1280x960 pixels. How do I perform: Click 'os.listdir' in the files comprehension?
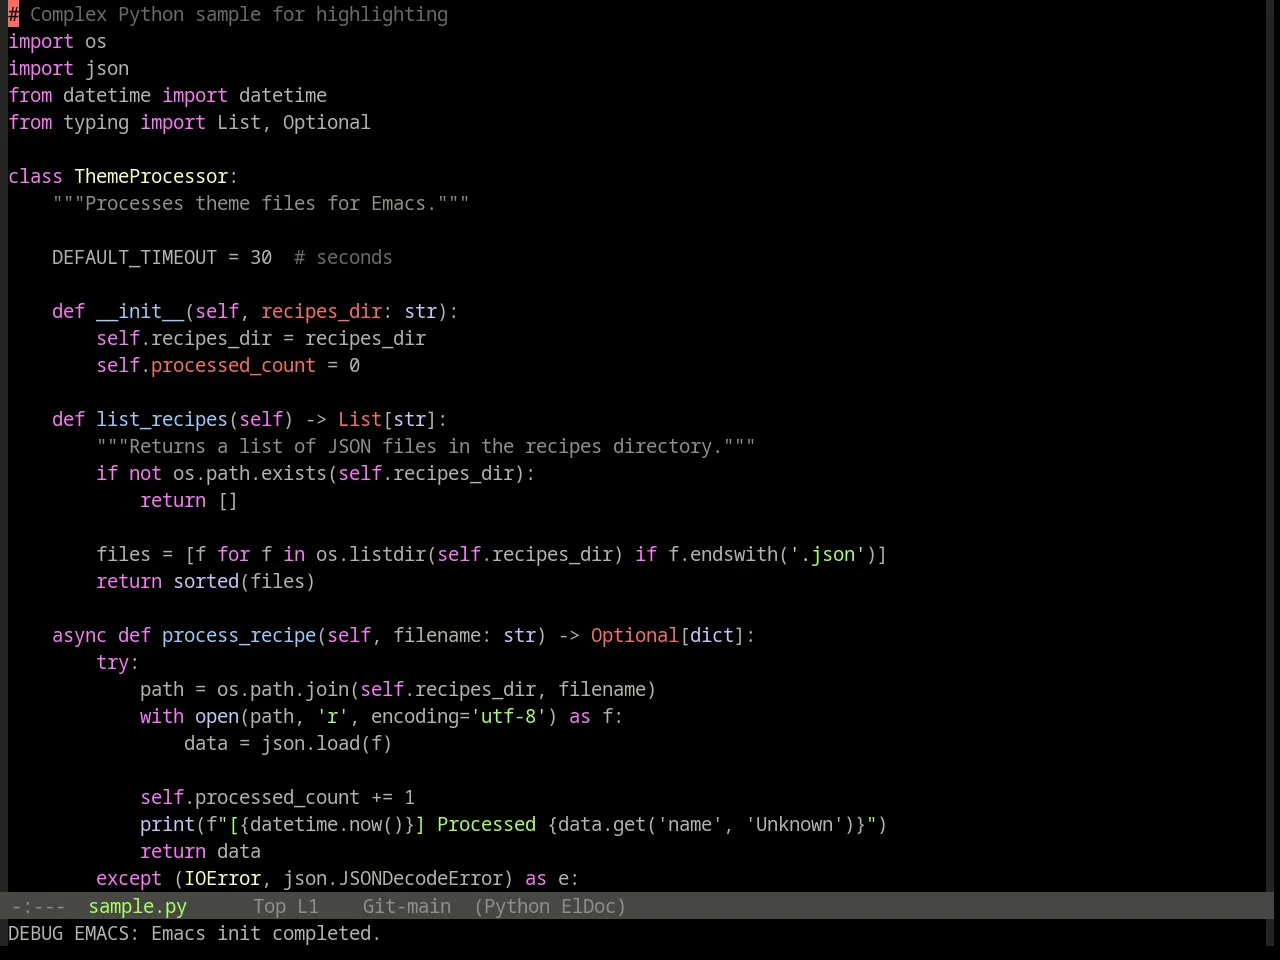coord(371,554)
